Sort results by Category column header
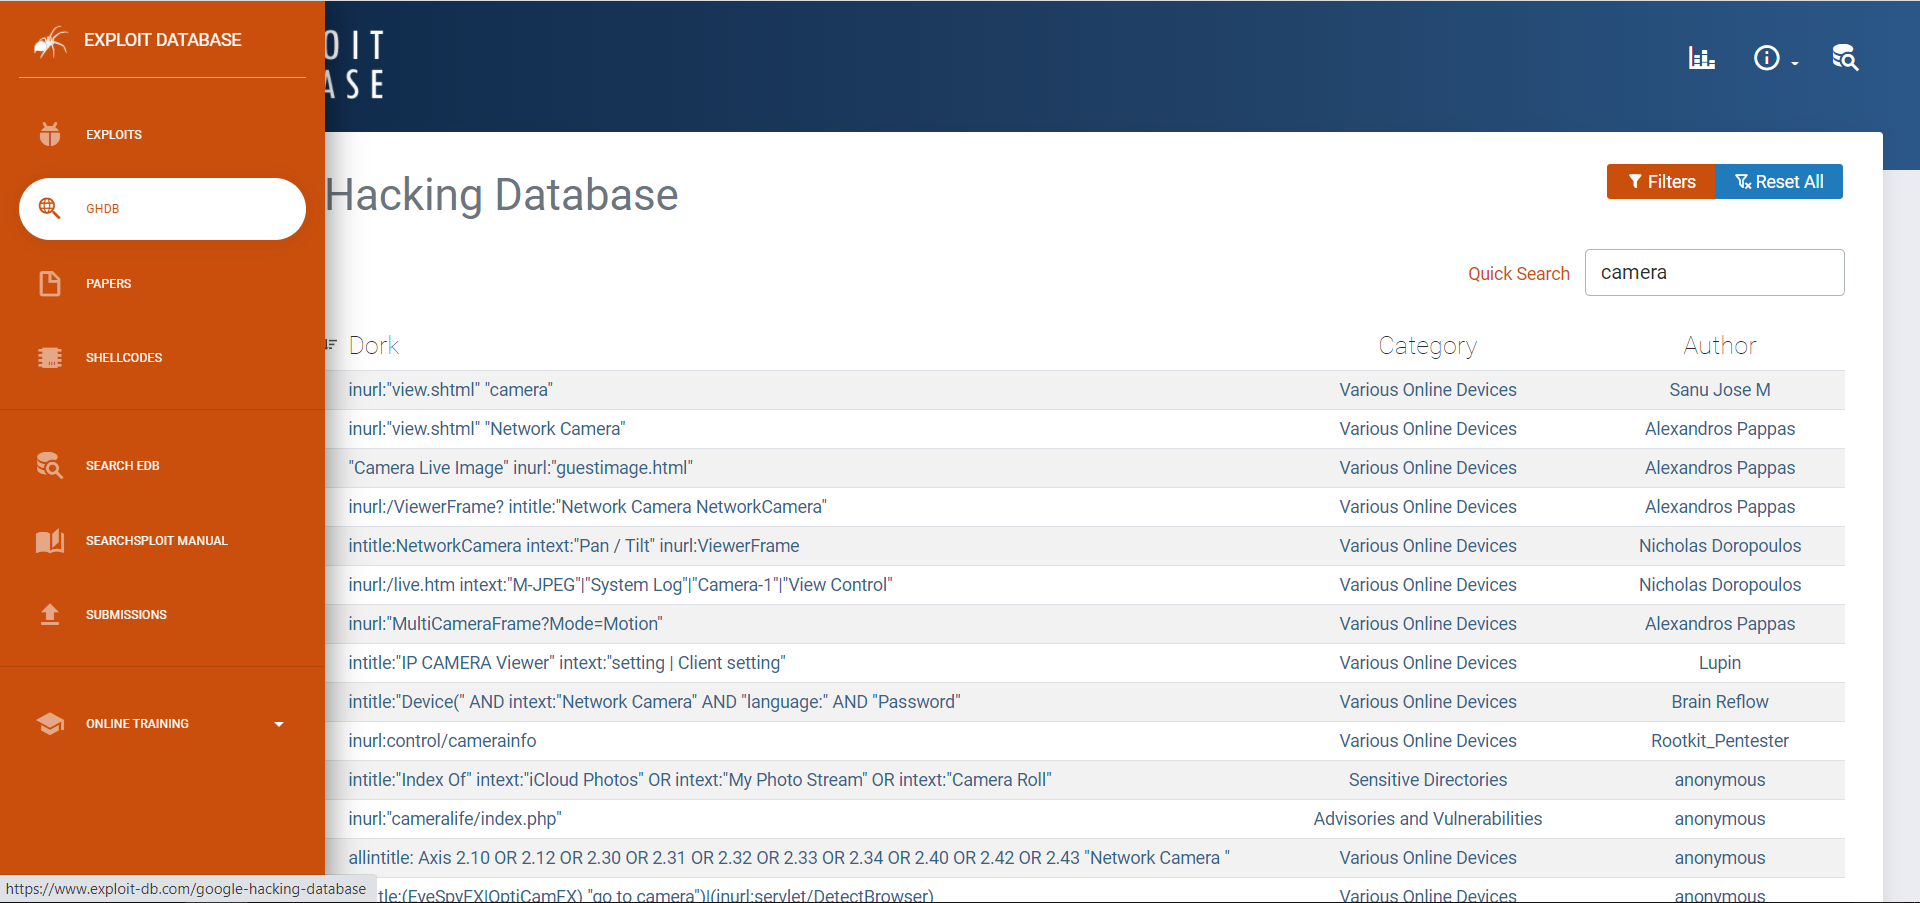The height and width of the screenshot is (903, 1920). point(1427,346)
